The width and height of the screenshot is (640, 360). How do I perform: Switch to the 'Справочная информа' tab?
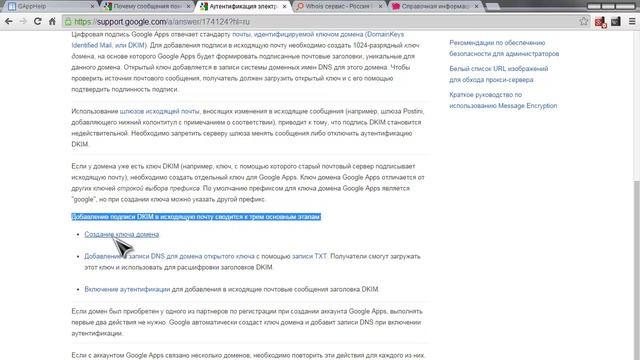tap(435, 6)
